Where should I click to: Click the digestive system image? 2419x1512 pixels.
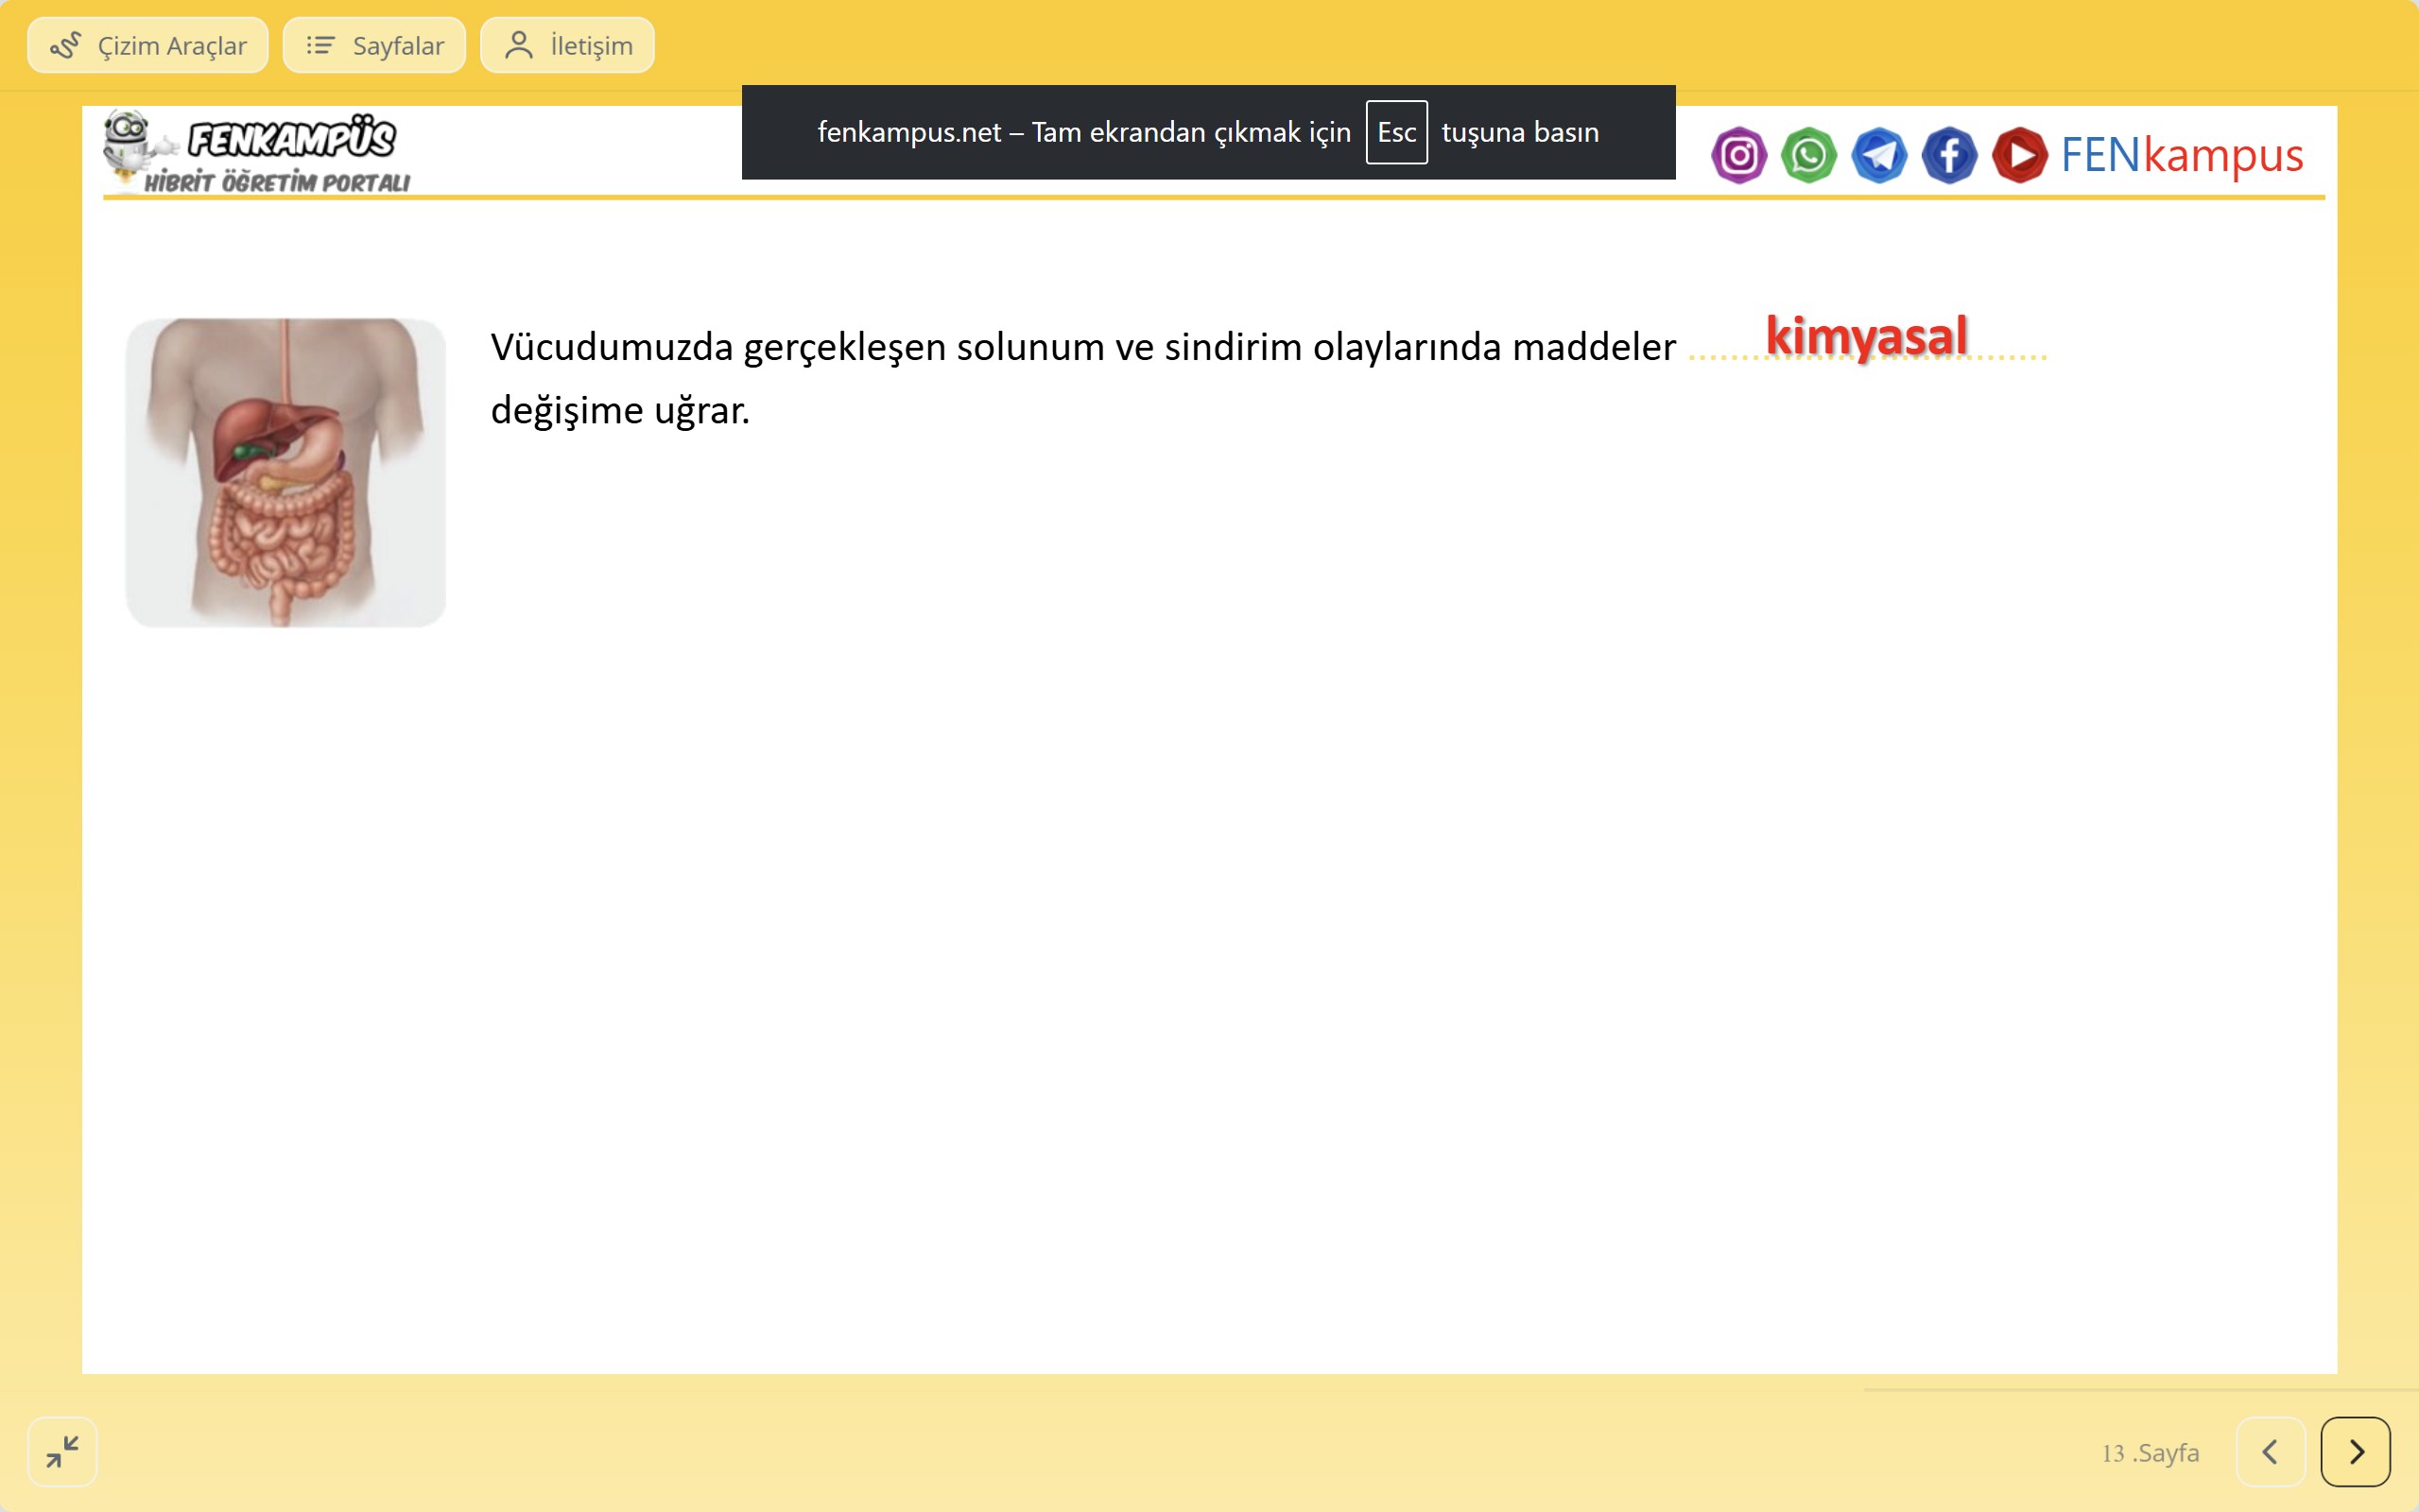(286, 472)
